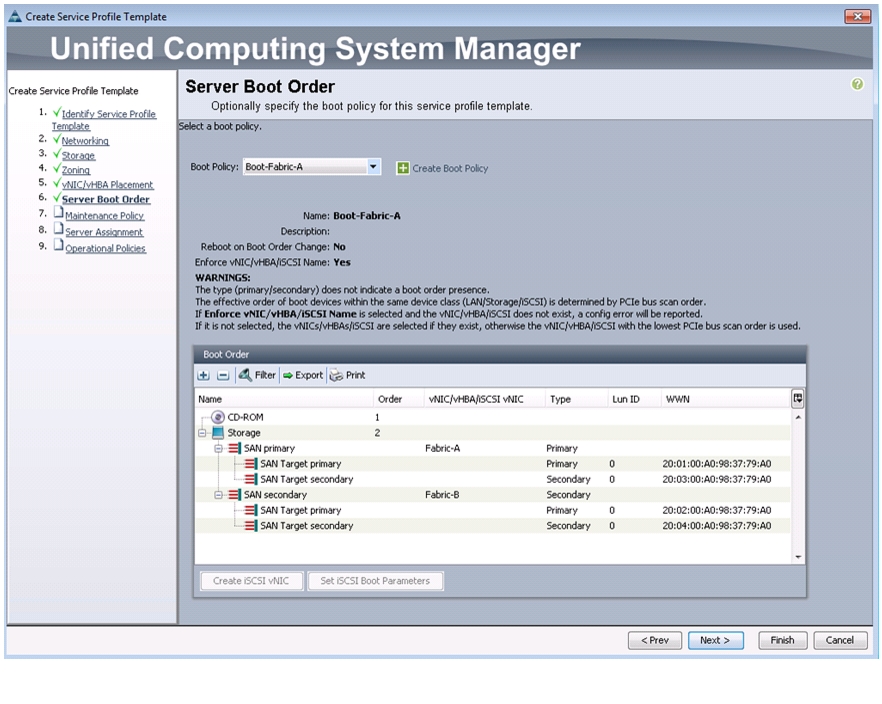The image size is (882, 704).
Task: Click the Create Boot Policy link
Action: 450,168
